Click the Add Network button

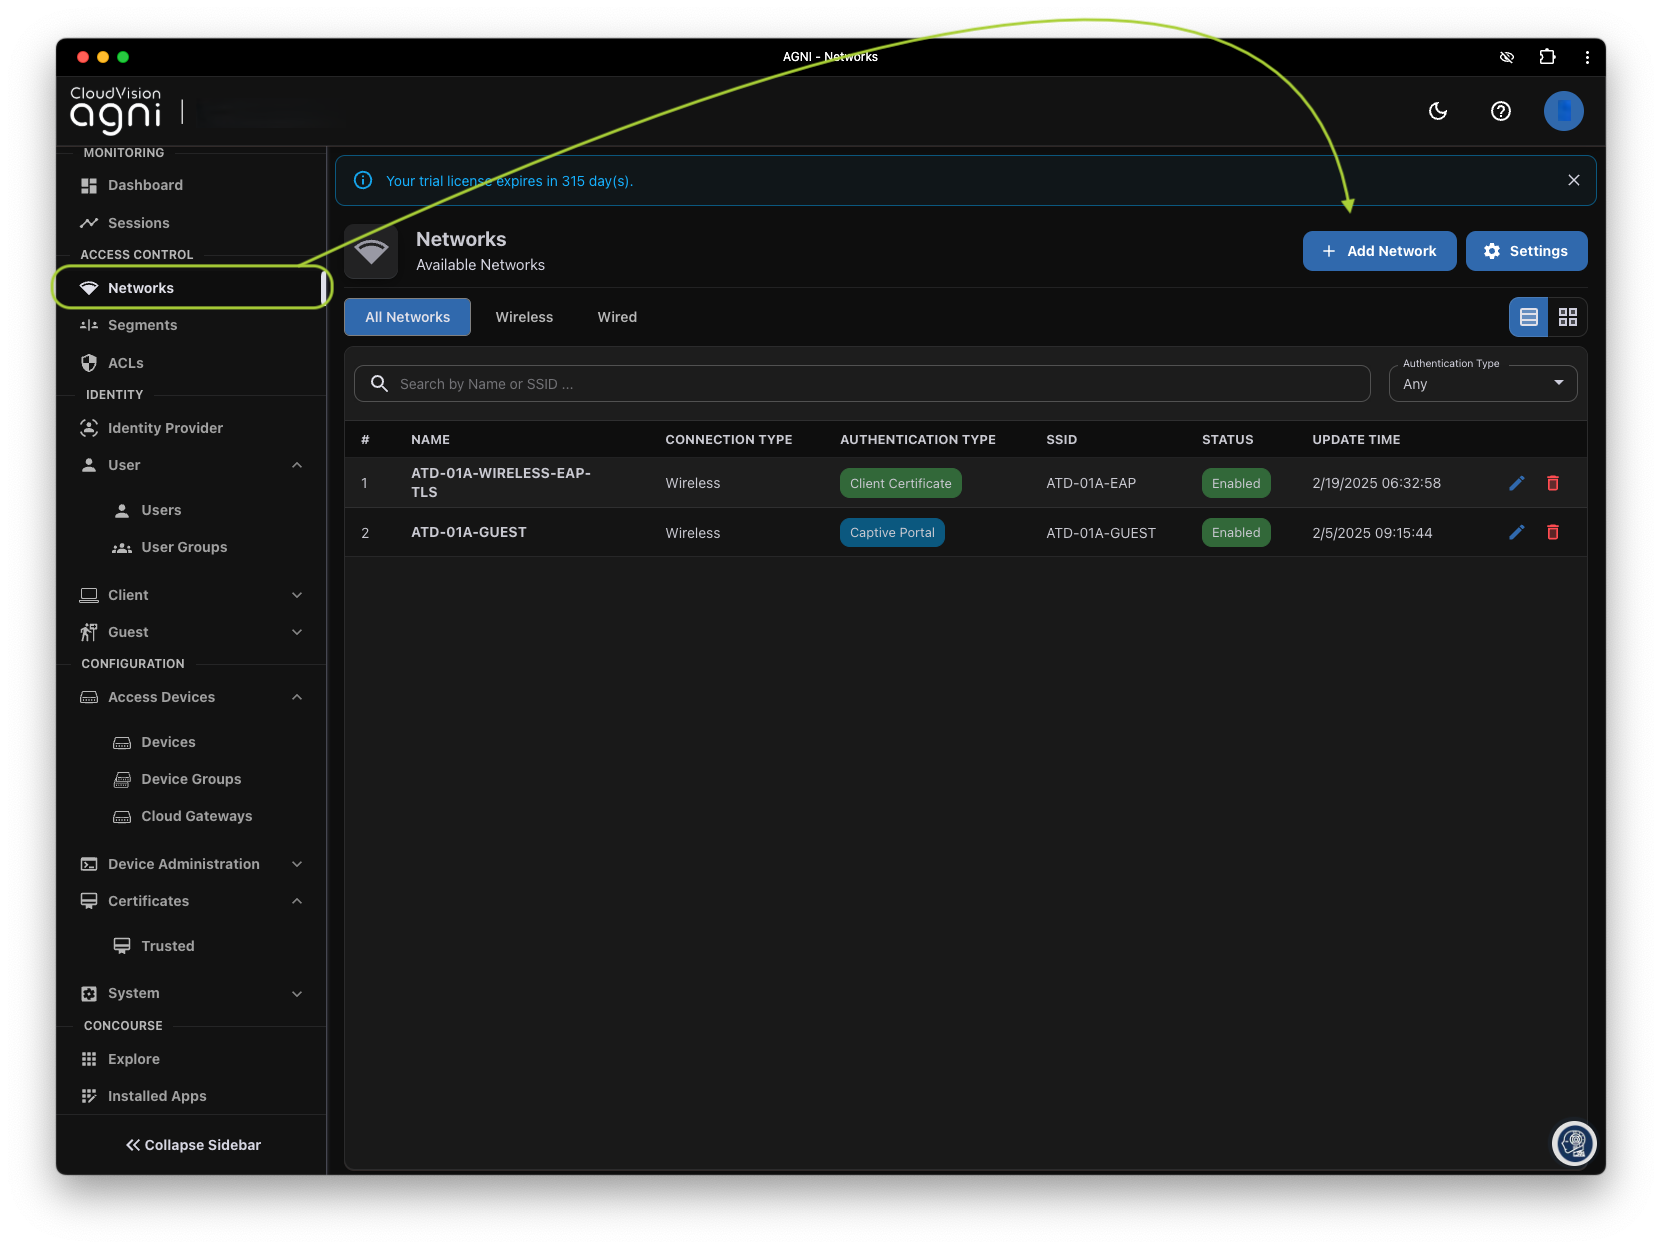click(x=1379, y=251)
